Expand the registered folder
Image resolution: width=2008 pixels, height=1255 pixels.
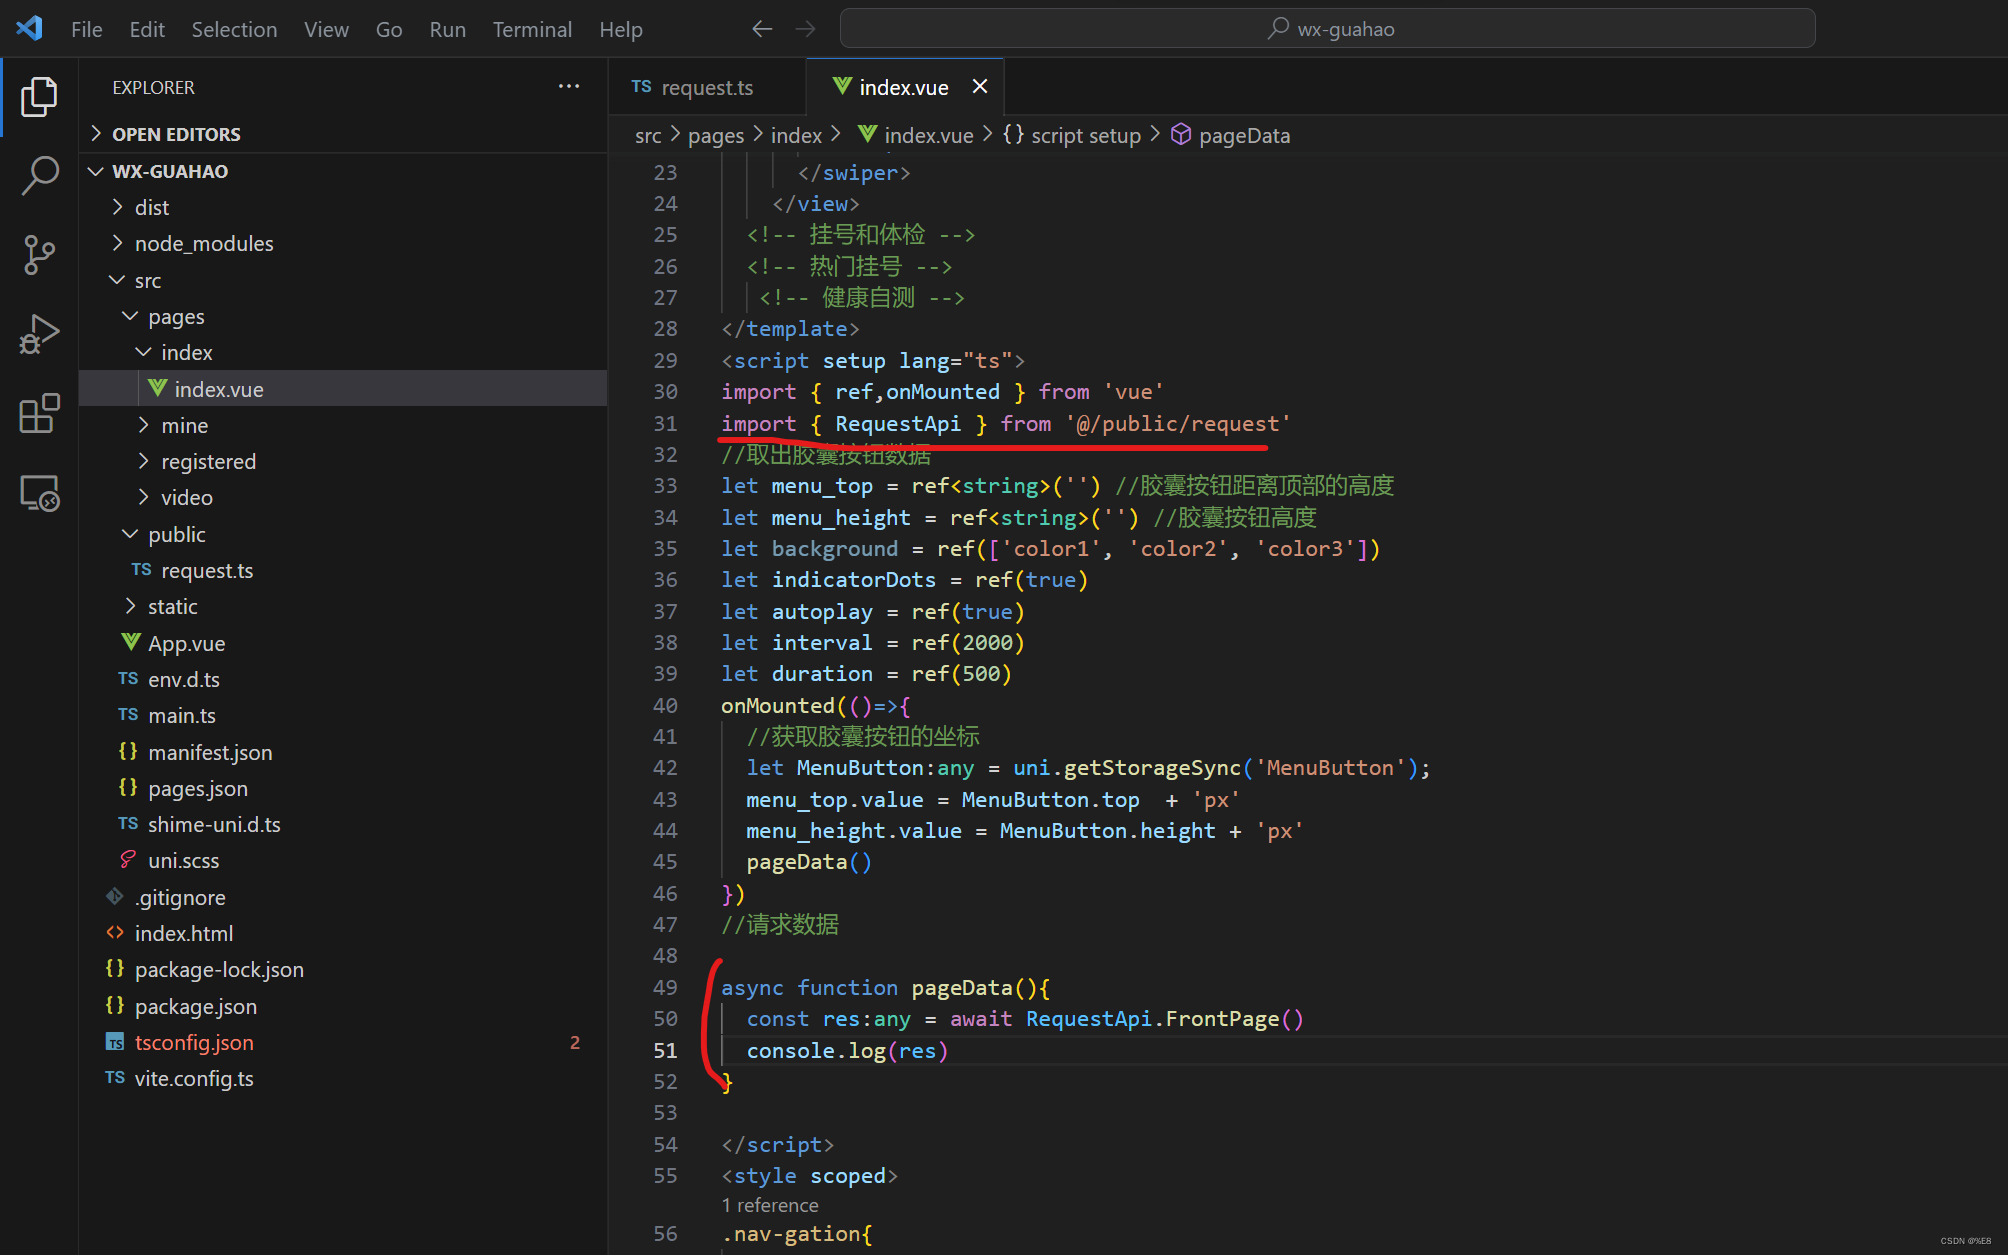[x=208, y=462]
